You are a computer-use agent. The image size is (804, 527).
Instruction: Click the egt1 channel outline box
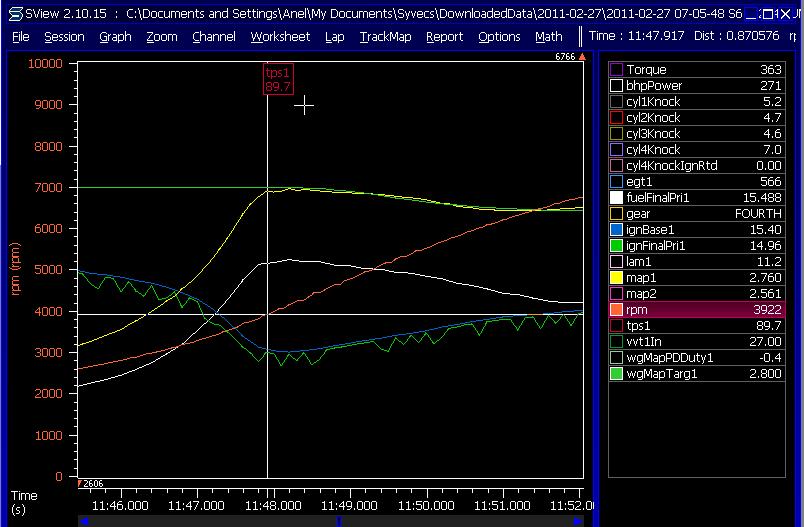pos(617,182)
